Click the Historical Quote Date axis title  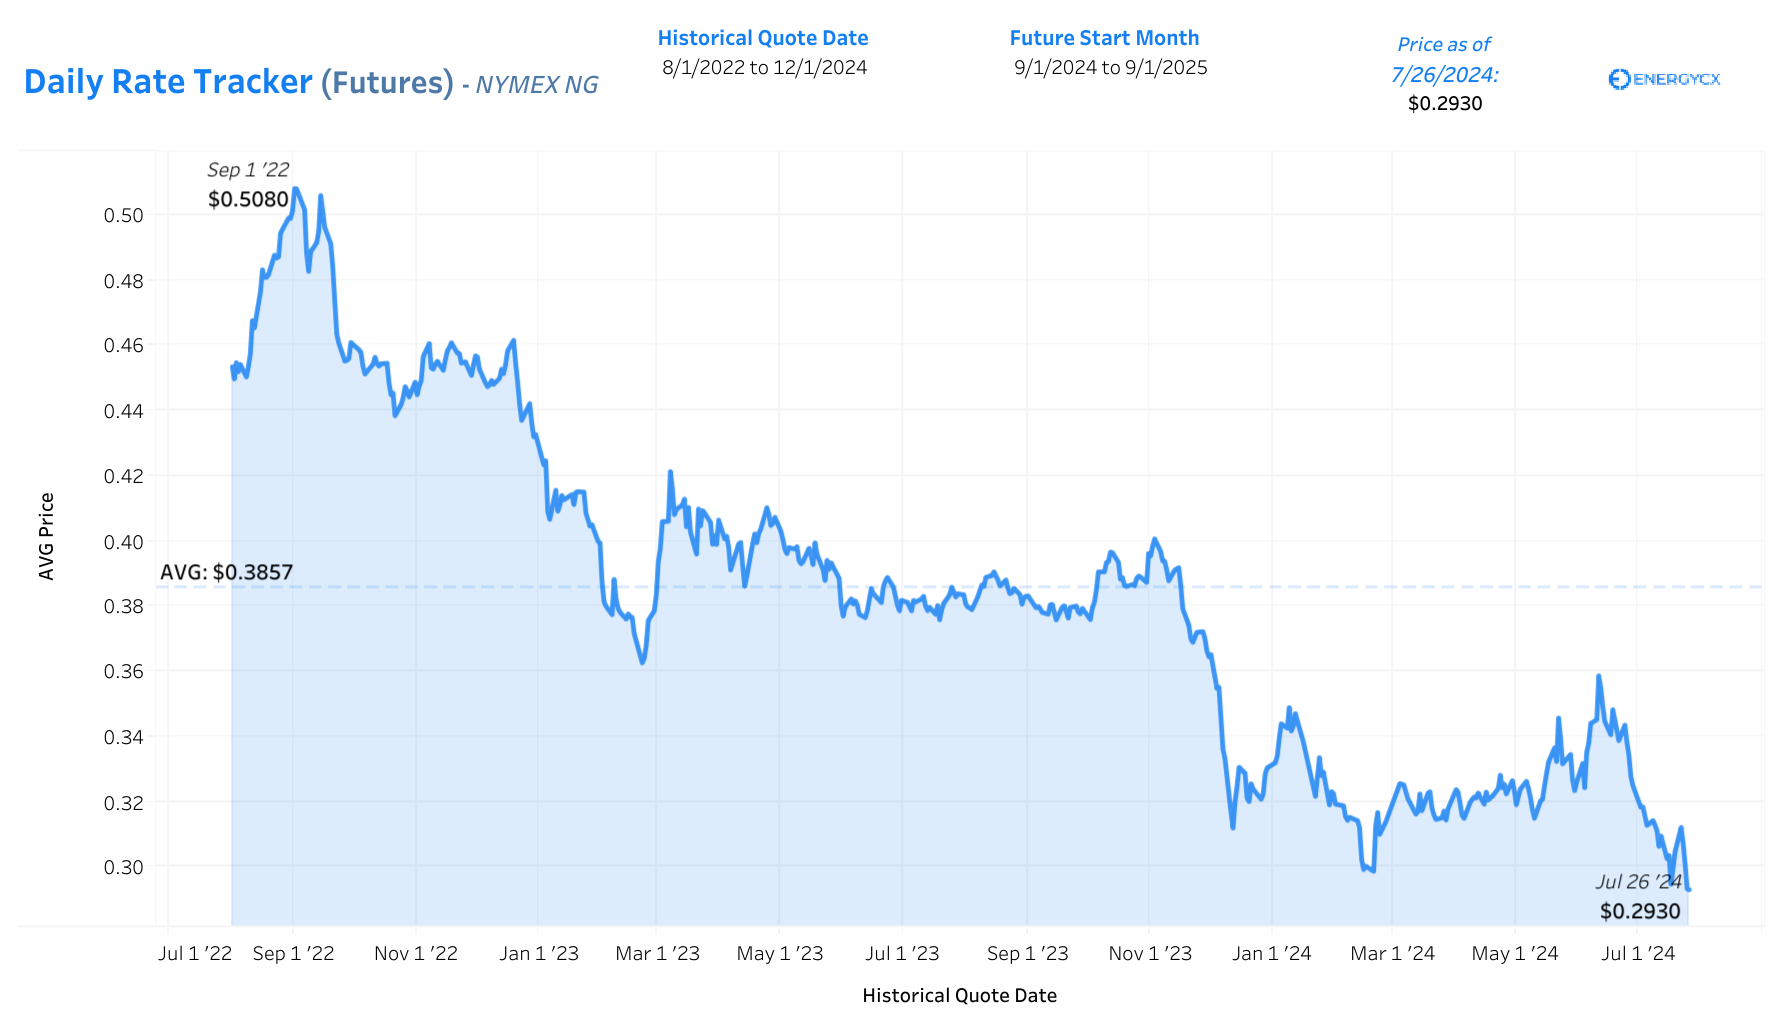pos(959,995)
